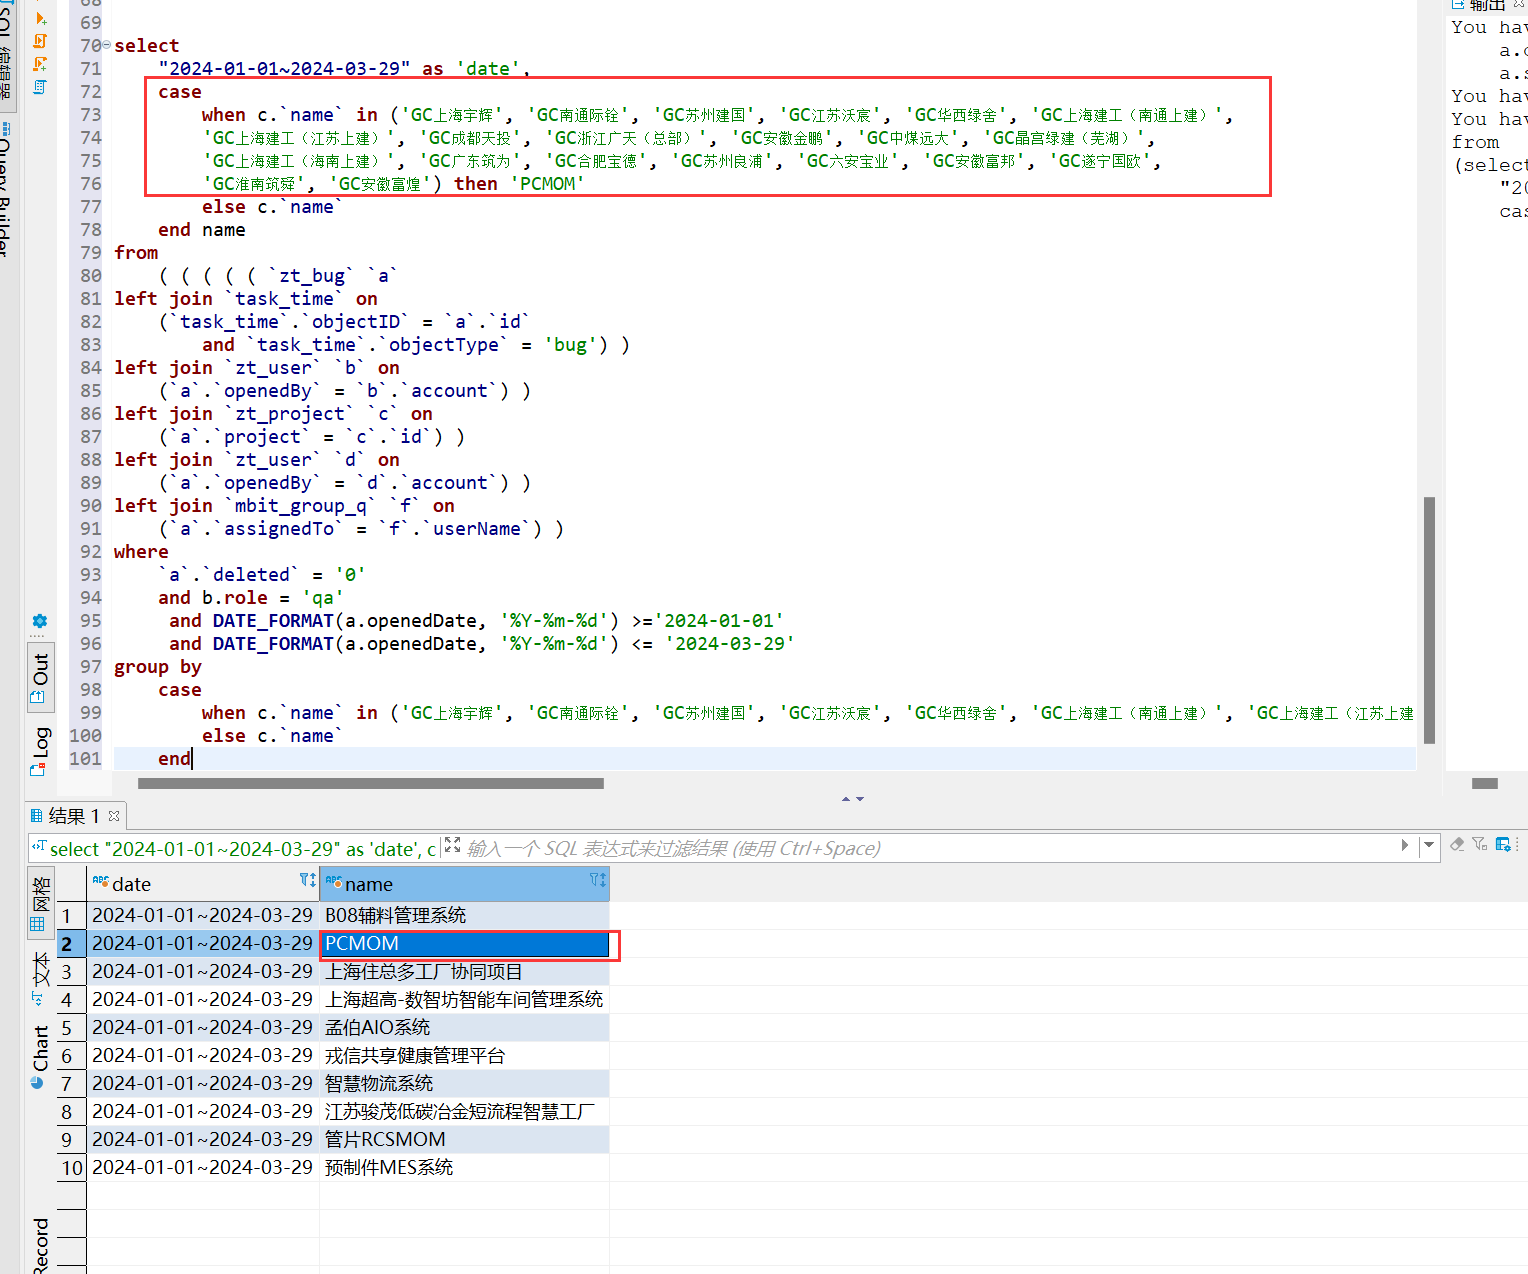
Task: Close the 结果 1 results tab
Action: [114, 816]
